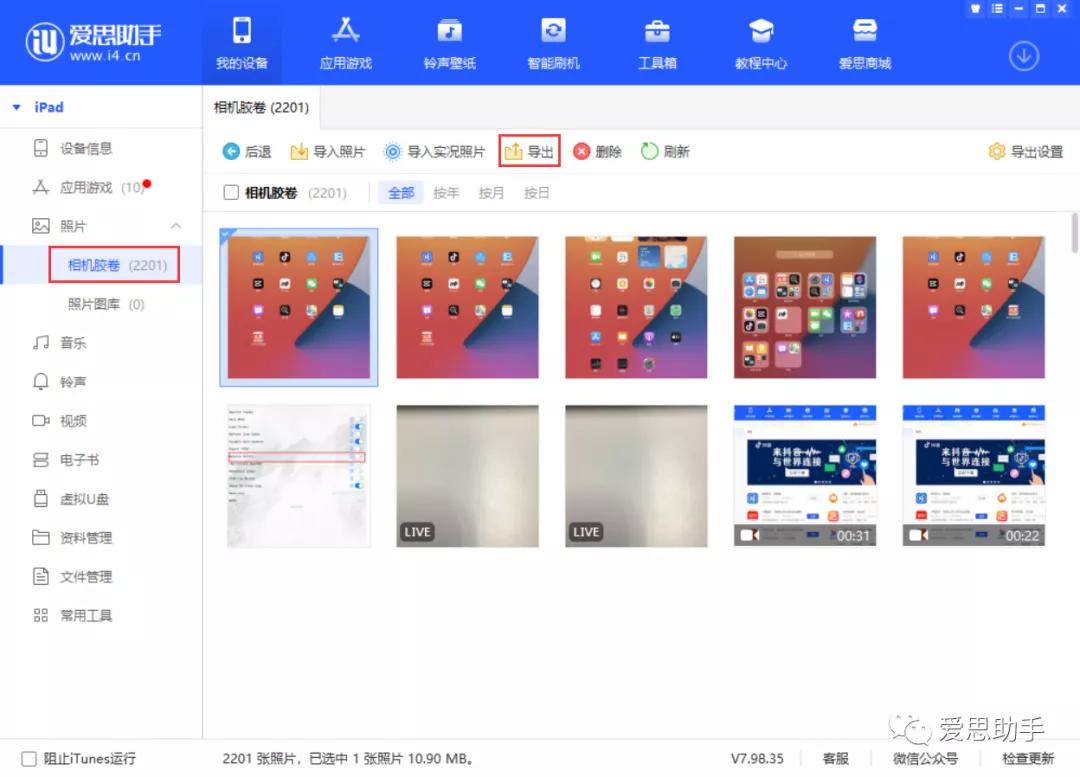Open 教程中心 tutorial center
Image resolution: width=1080 pixels, height=777 pixels.
pos(760,43)
